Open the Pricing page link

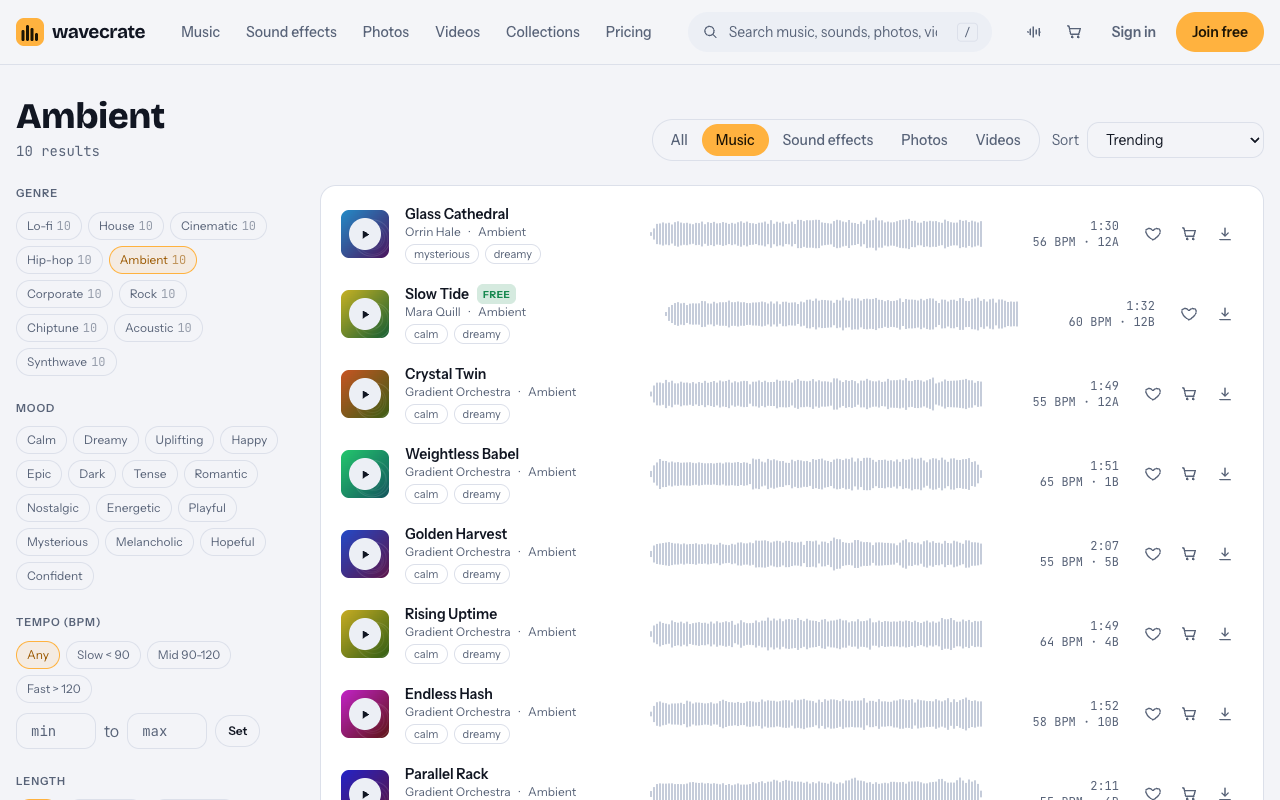[628, 32]
